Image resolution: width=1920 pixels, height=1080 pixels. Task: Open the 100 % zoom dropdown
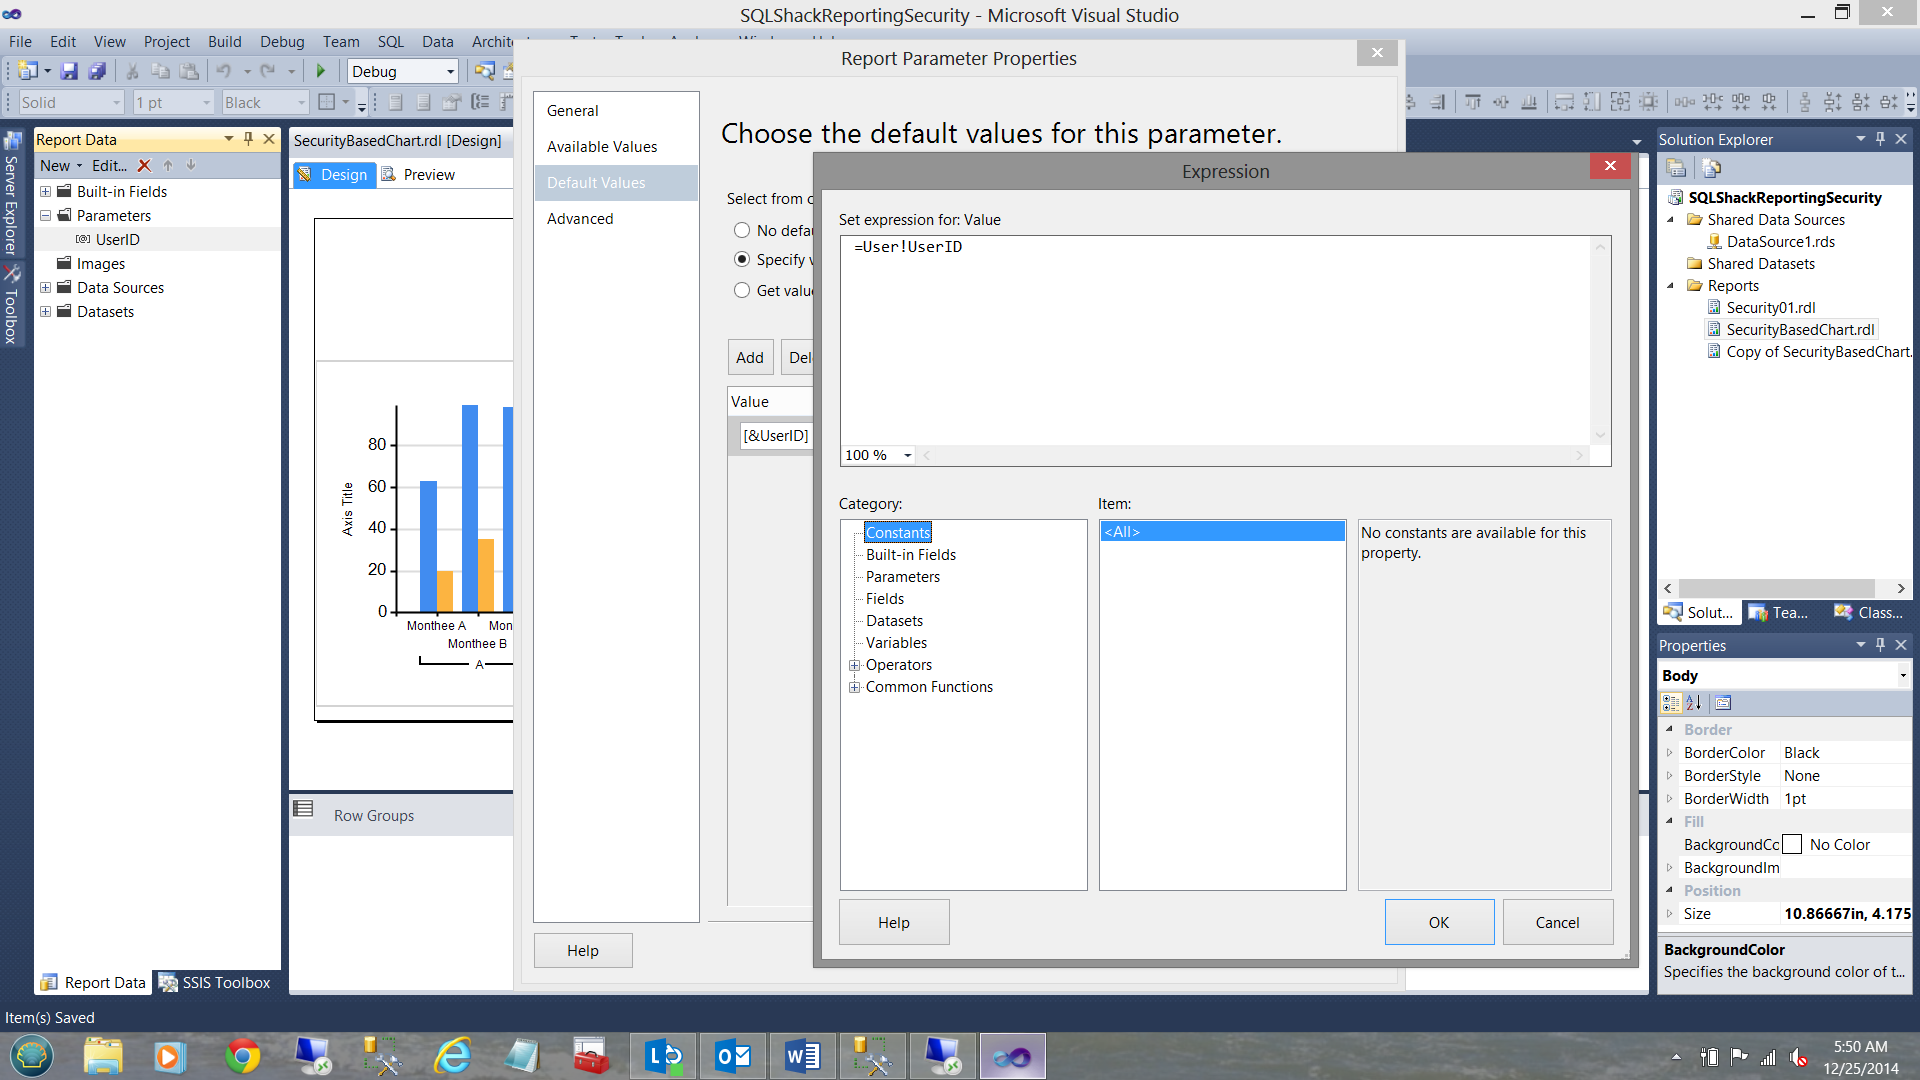pos(907,456)
